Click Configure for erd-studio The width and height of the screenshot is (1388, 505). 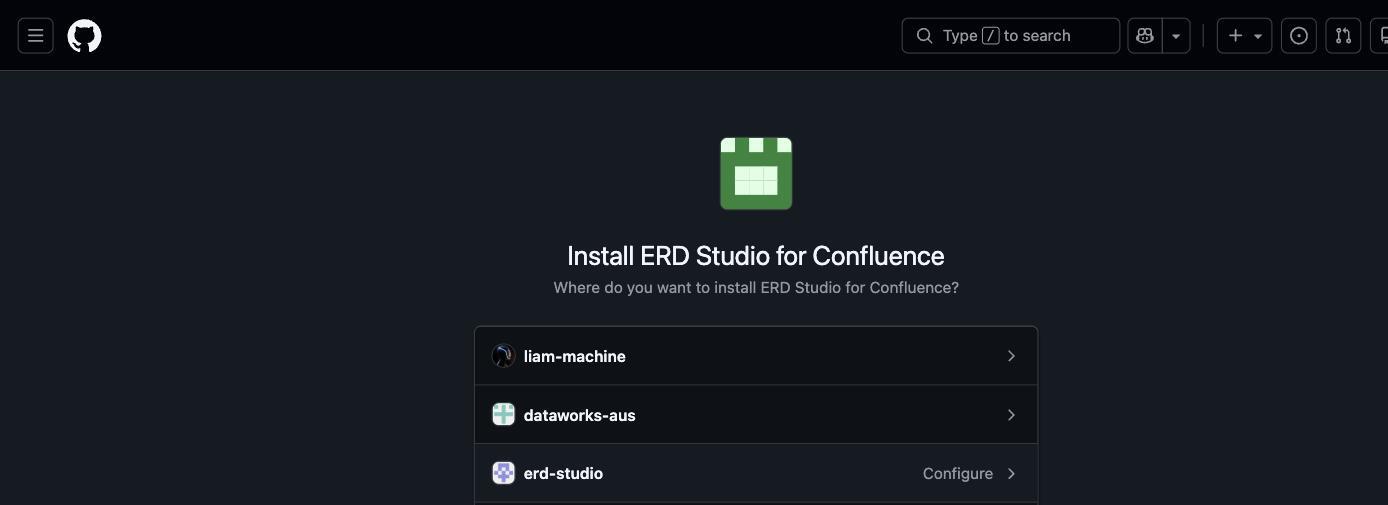coord(958,473)
